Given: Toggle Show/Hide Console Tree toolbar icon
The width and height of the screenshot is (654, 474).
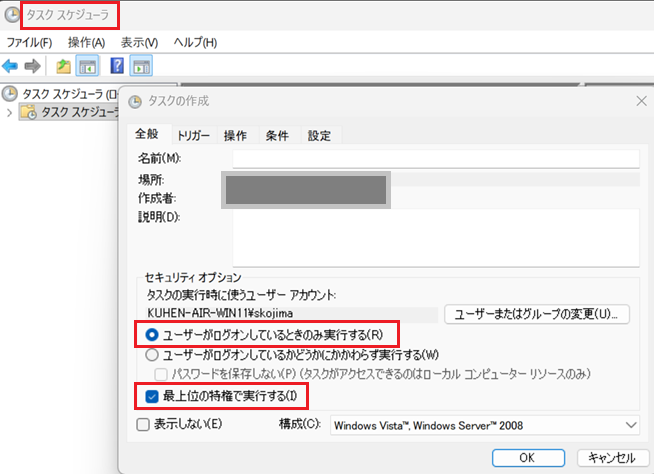Looking at the screenshot, I should click(86, 66).
